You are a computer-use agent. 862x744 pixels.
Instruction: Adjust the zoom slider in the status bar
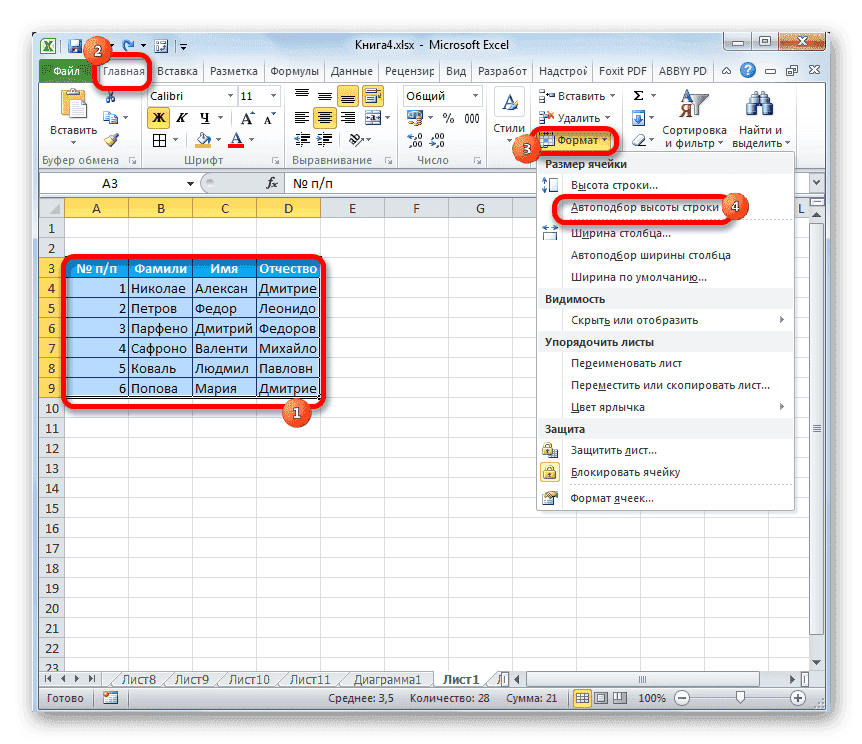[x=742, y=698]
